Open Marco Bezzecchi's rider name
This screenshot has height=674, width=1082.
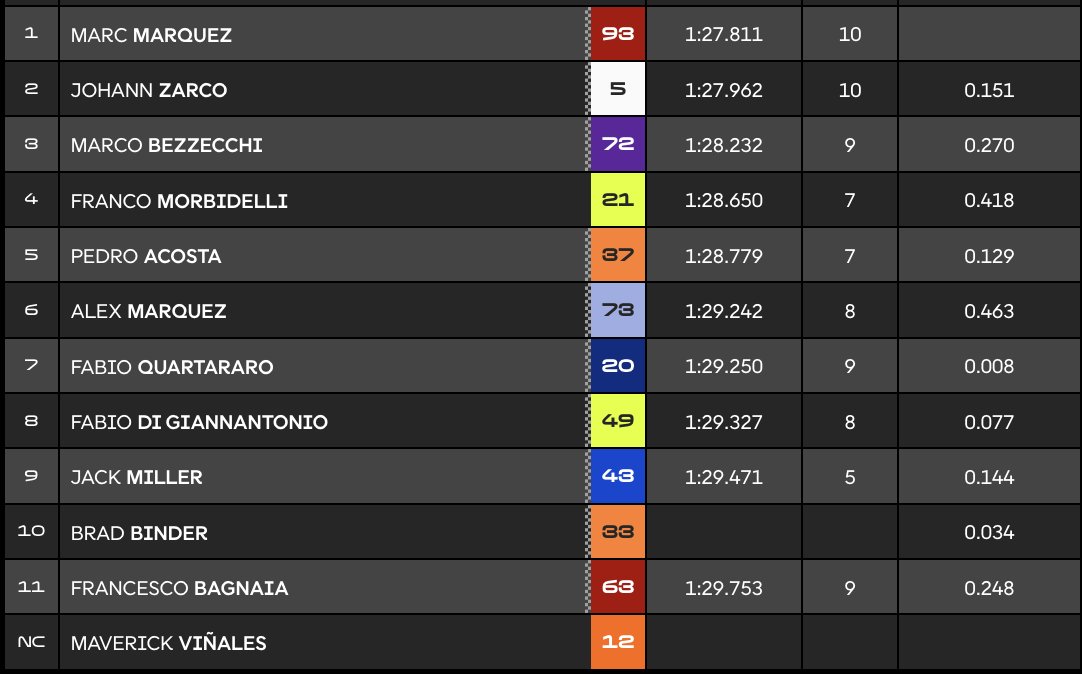pos(167,145)
